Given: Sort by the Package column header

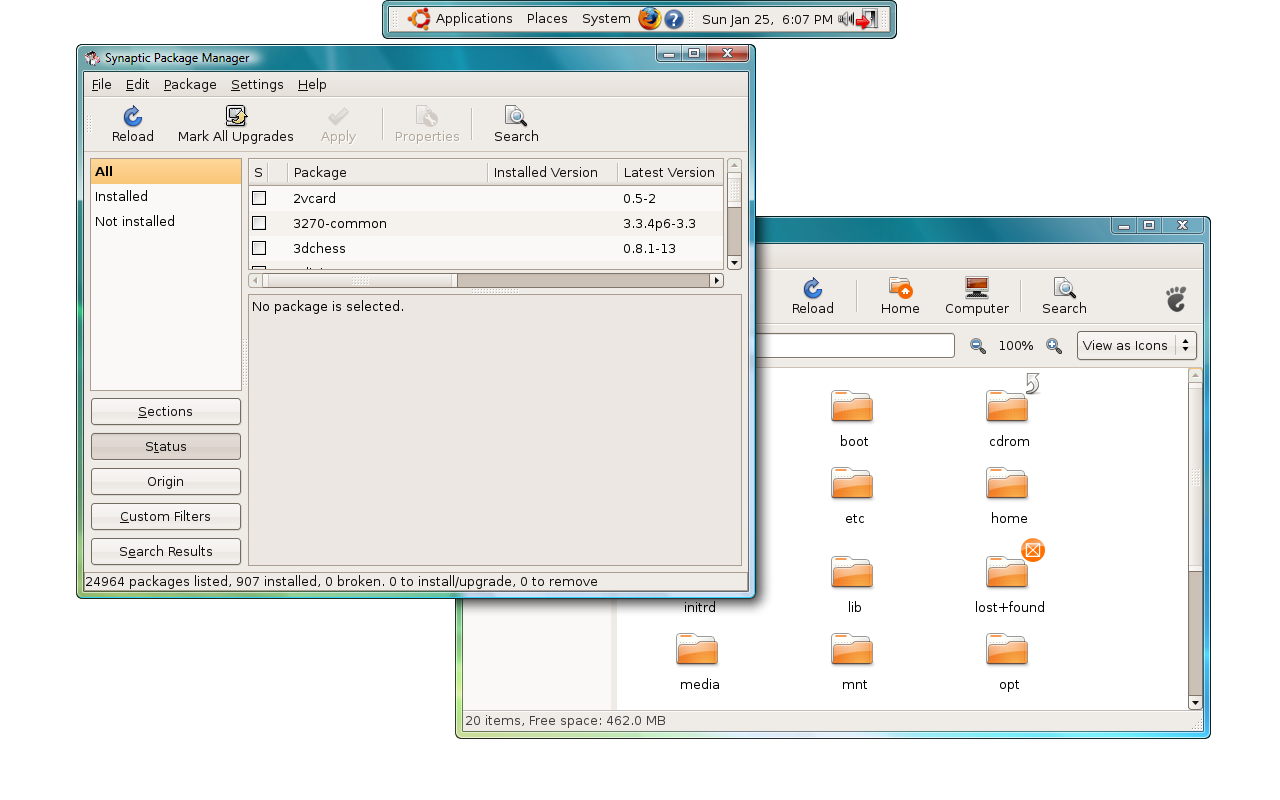Looking at the screenshot, I should (388, 172).
